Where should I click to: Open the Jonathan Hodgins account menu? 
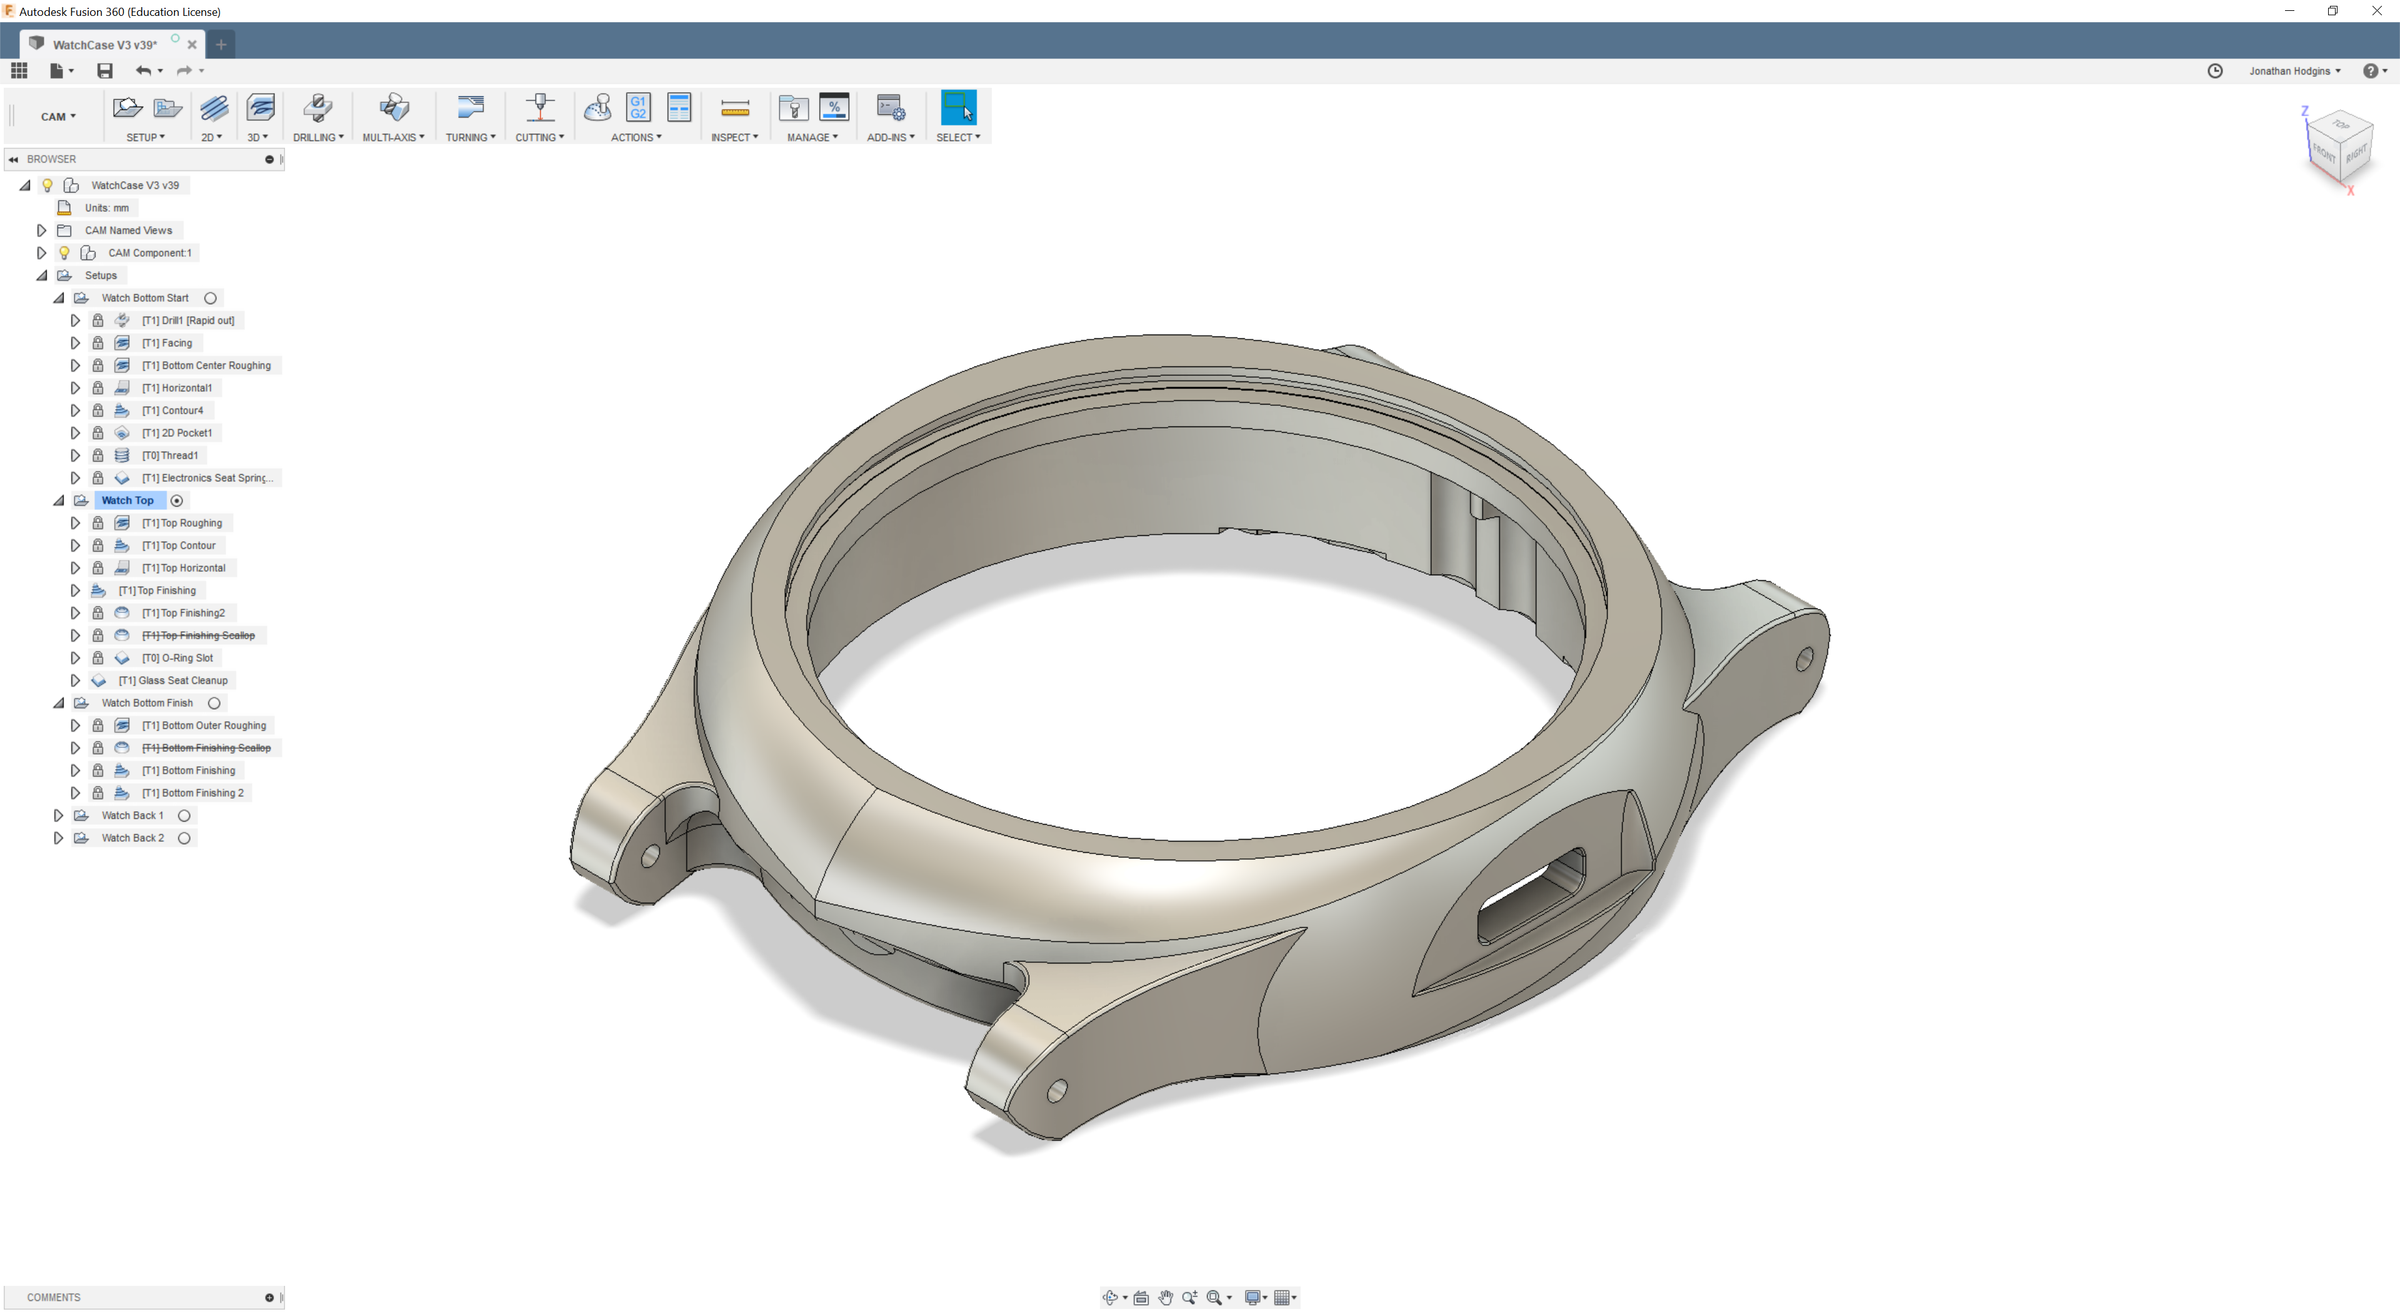pyautogui.click(x=2294, y=70)
